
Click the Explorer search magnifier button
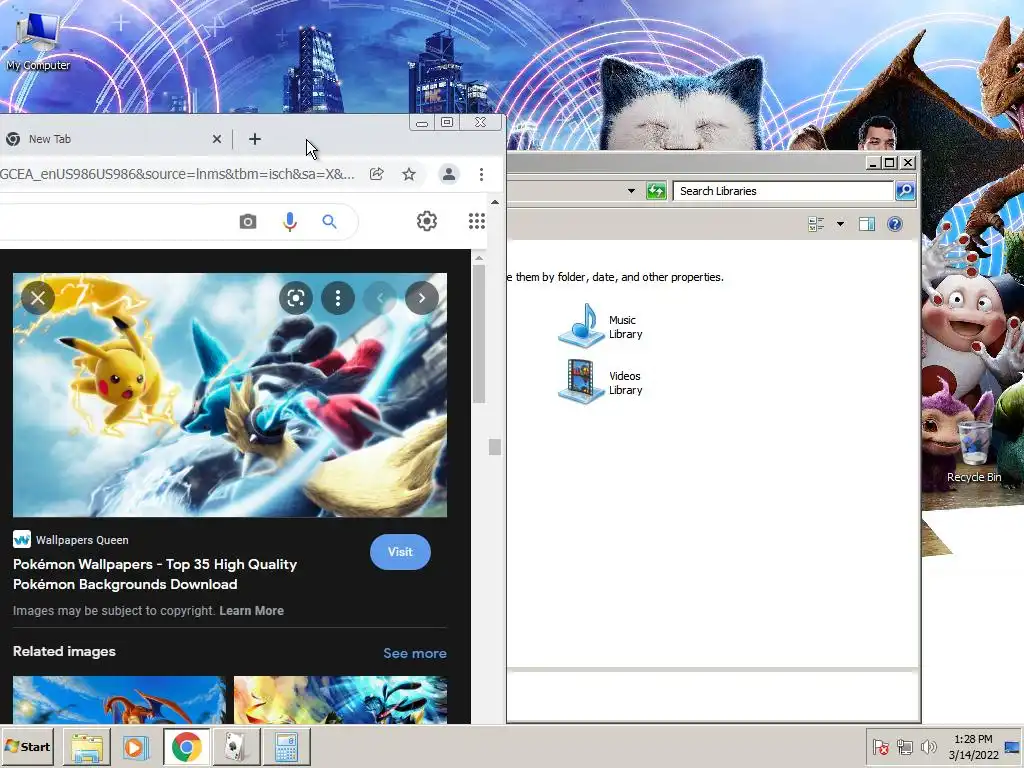905,191
